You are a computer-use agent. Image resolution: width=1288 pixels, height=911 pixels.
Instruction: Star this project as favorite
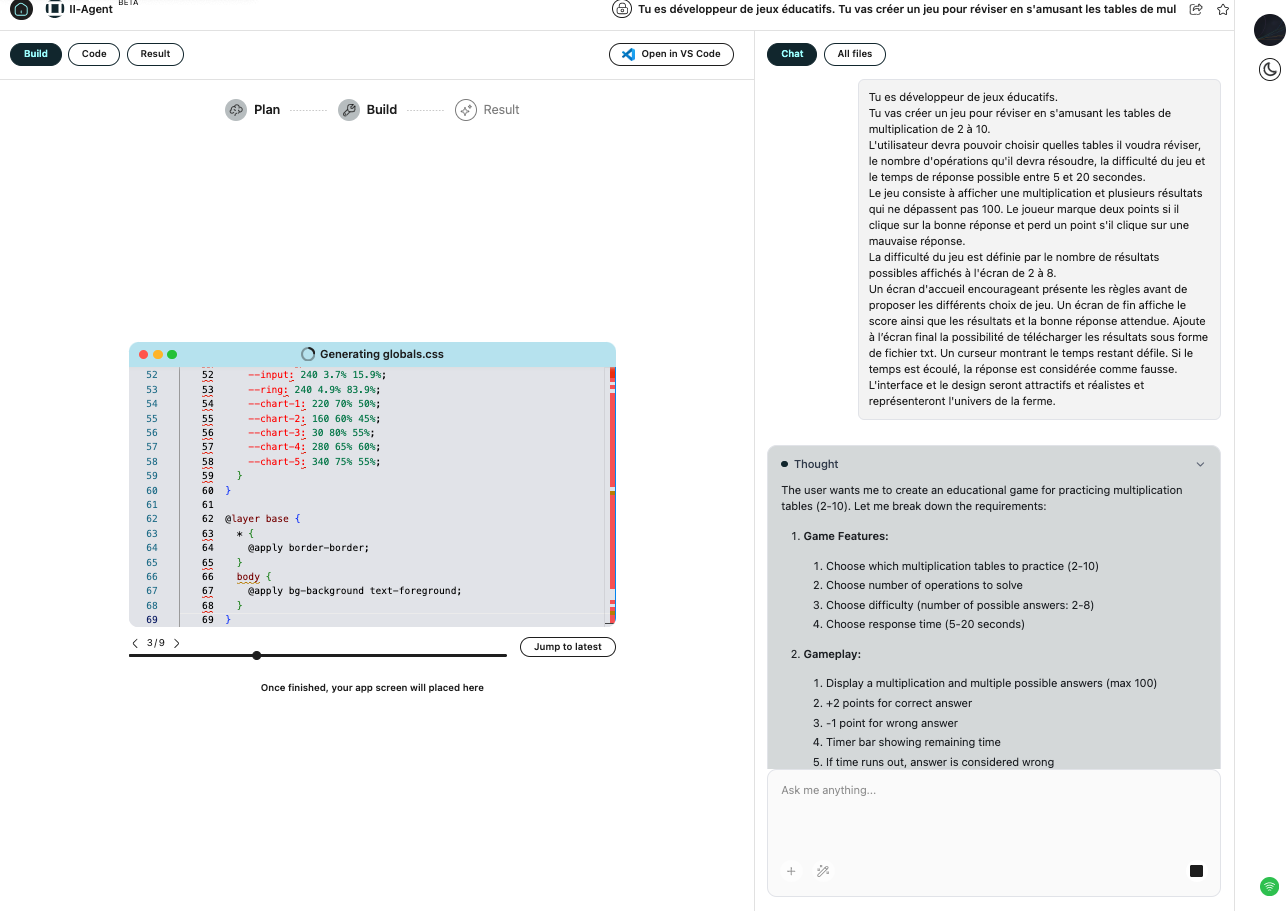[x=1222, y=10]
